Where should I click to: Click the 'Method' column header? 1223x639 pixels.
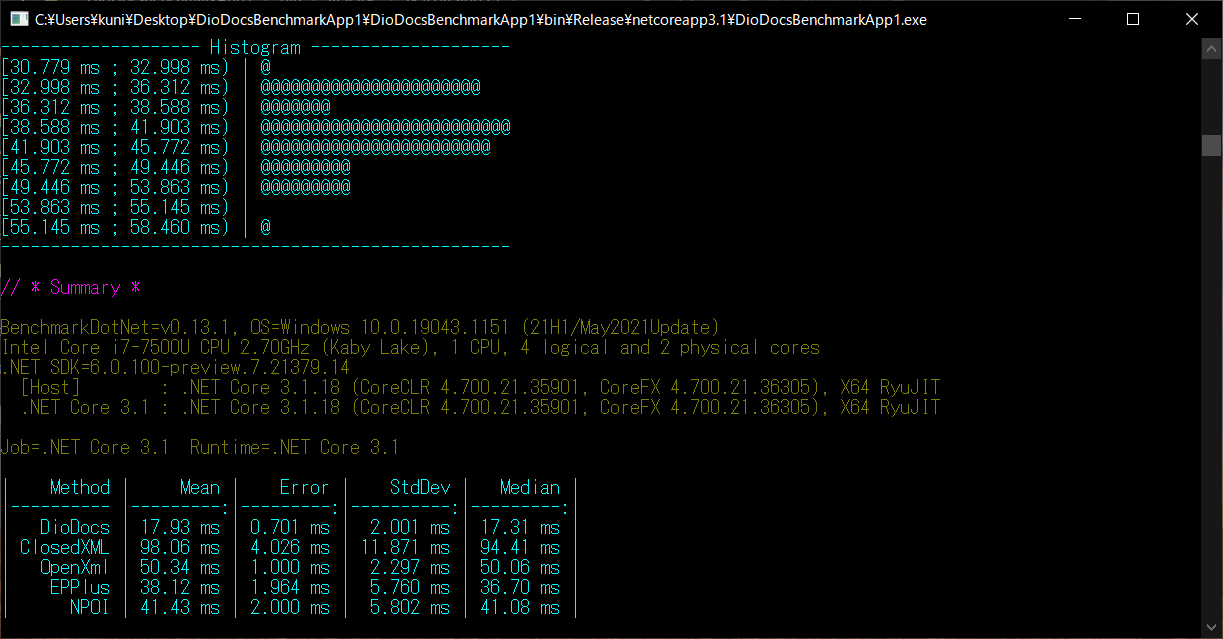click(80, 487)
